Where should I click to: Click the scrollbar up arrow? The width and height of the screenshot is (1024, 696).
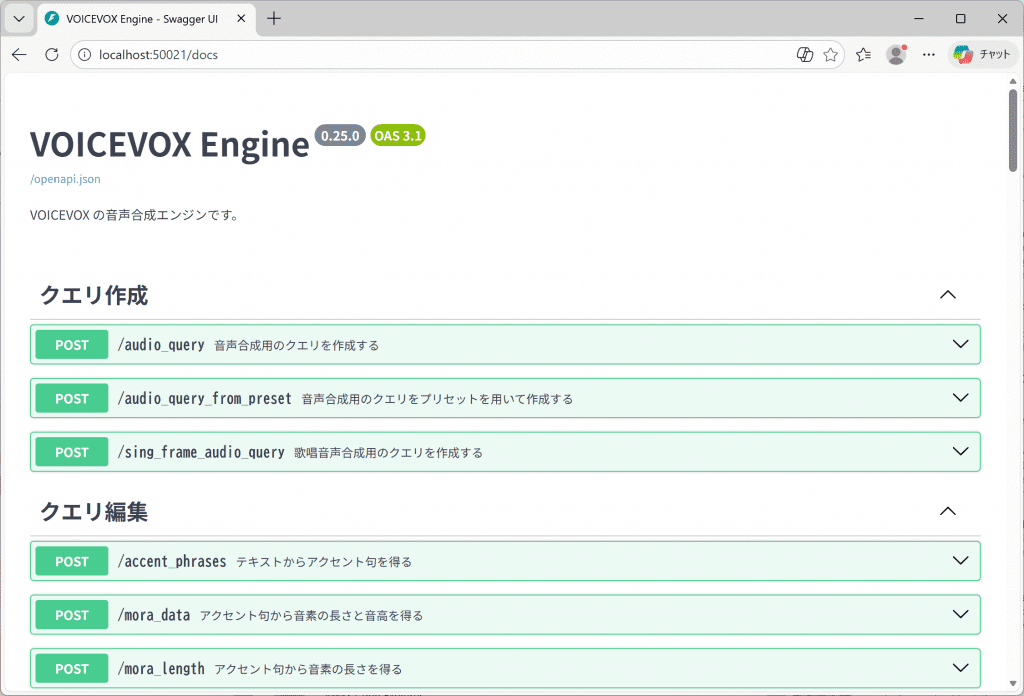[x=1013, y=82]
